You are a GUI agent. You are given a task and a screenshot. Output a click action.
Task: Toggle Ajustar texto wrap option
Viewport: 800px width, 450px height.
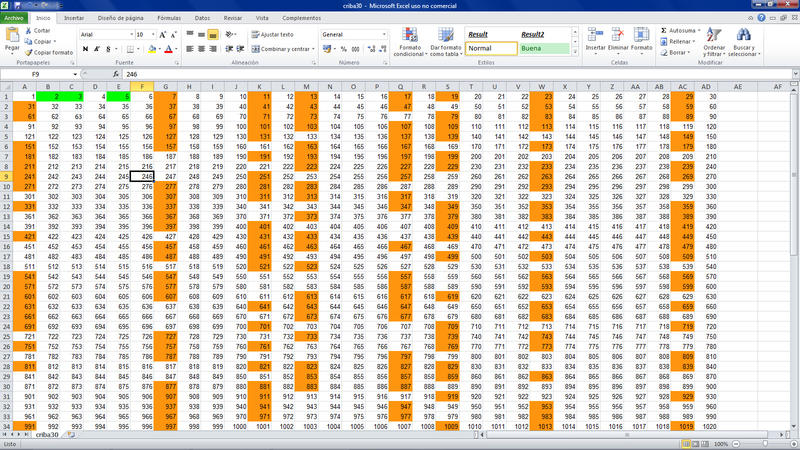pyautogui.click(x=272, y=34)
